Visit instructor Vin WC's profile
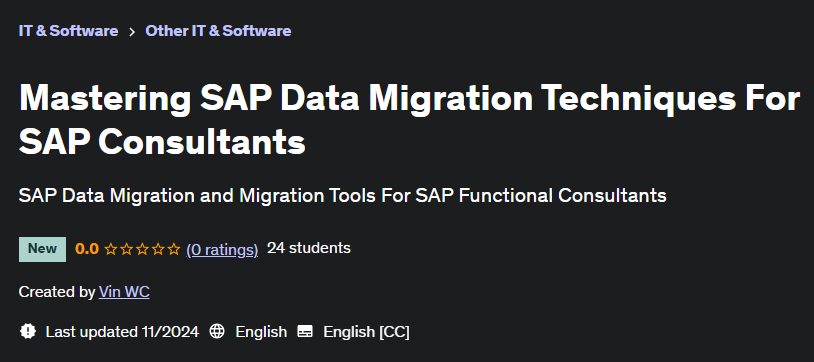 tap(124, 292)
